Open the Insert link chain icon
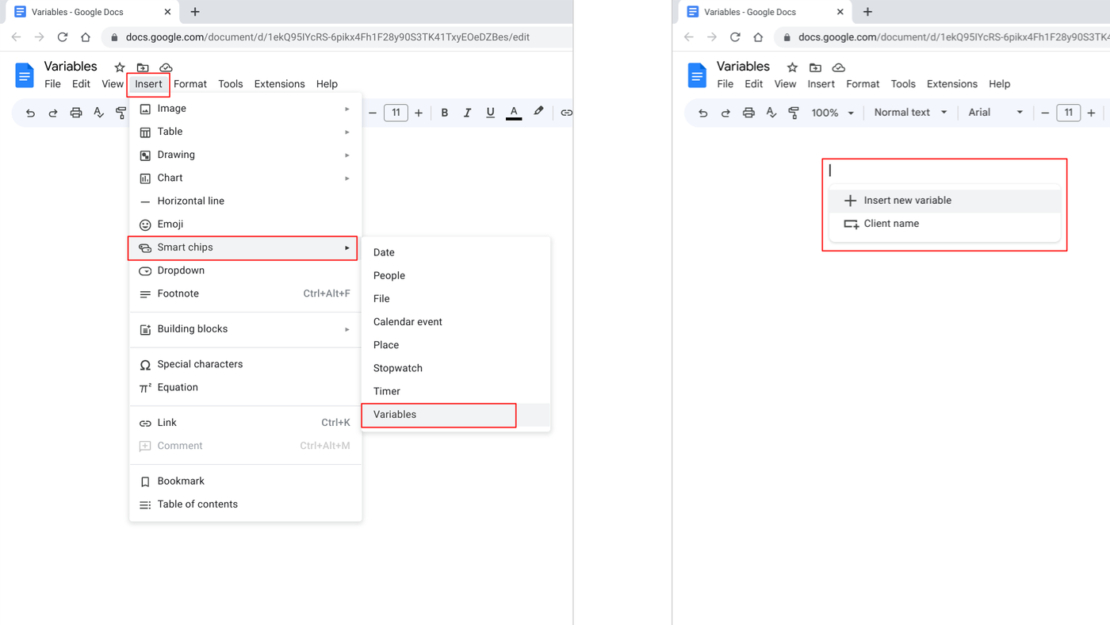The height and width of the screenshot is (625, 1110). [x=567, y=113]
